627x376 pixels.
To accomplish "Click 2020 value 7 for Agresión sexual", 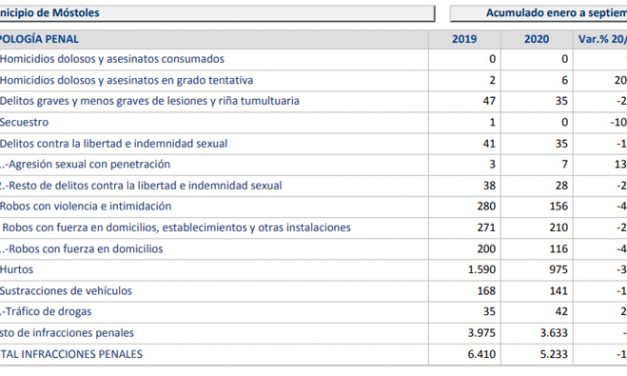I will [x=564, y=164].
